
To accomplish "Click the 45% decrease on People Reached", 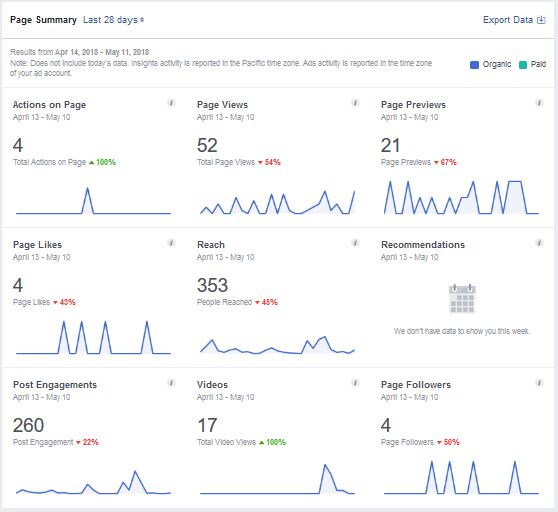I will (x=266, y=302).
